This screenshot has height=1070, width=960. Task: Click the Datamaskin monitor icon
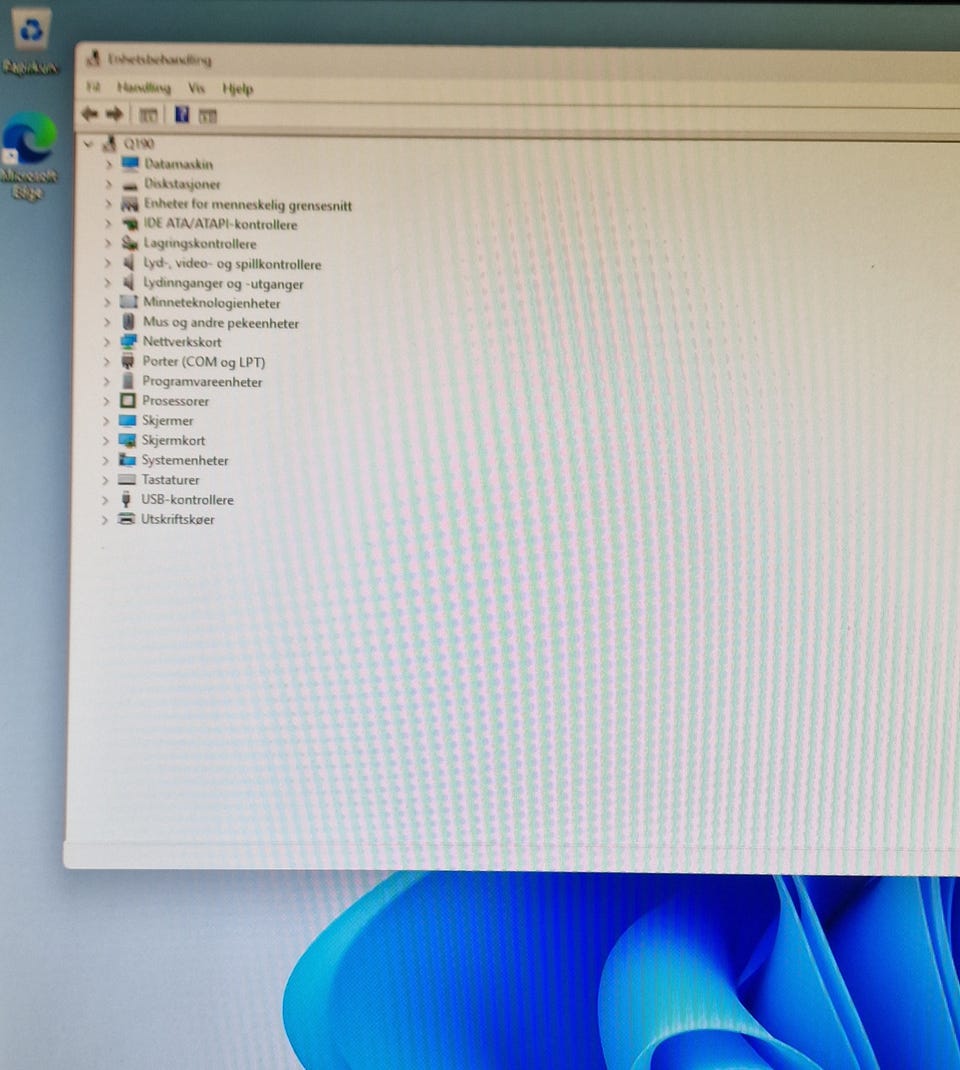(x=130, y=163)
